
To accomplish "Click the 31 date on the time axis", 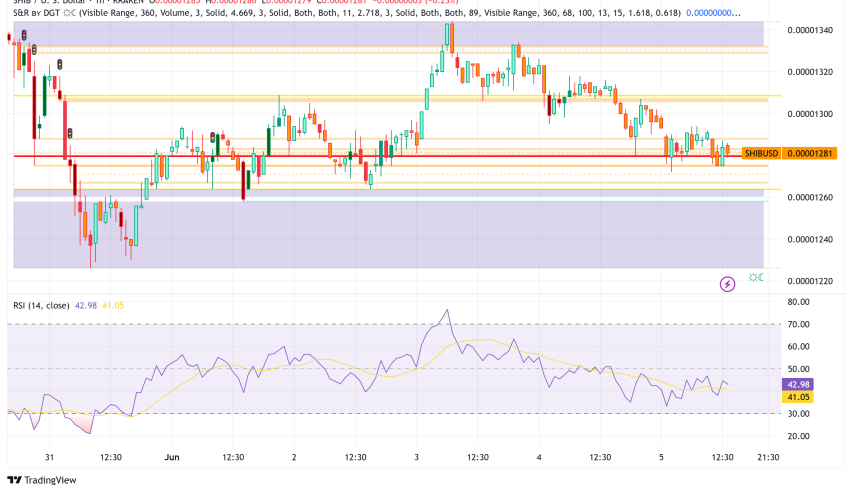I will 49,457.
